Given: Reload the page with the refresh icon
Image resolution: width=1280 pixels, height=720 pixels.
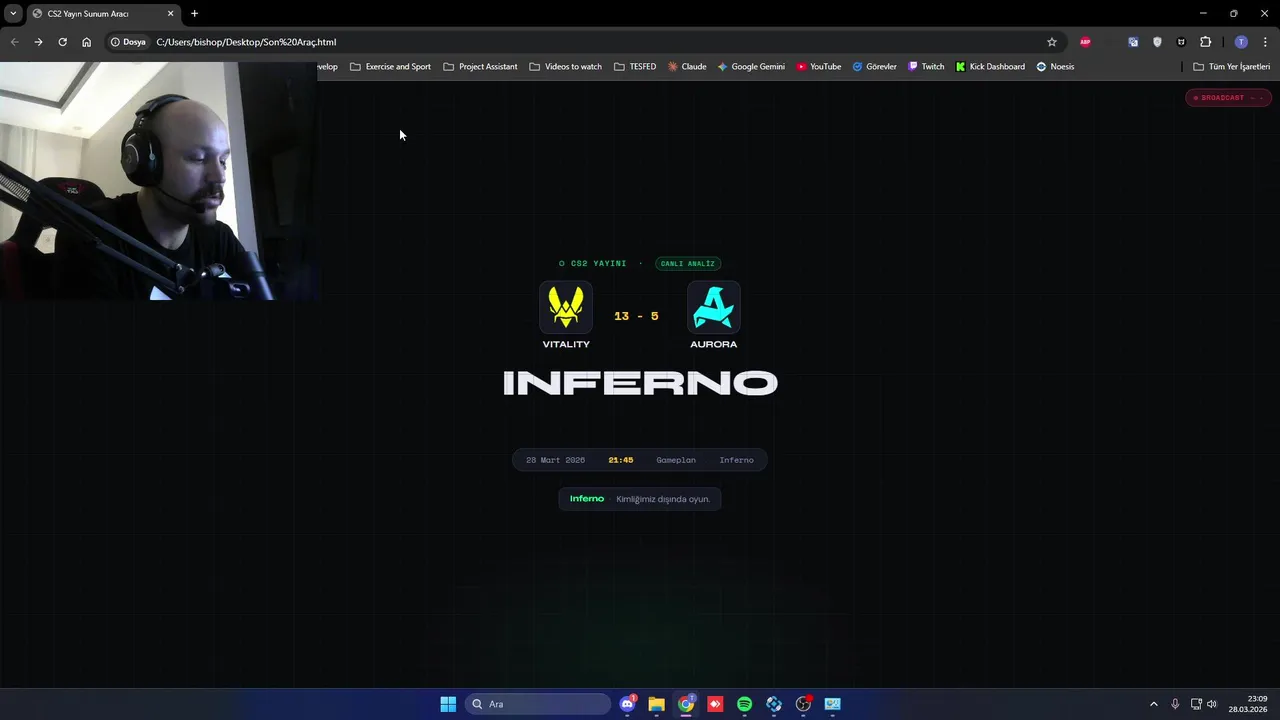Looking at the screenshot, I should pos(62,42).
